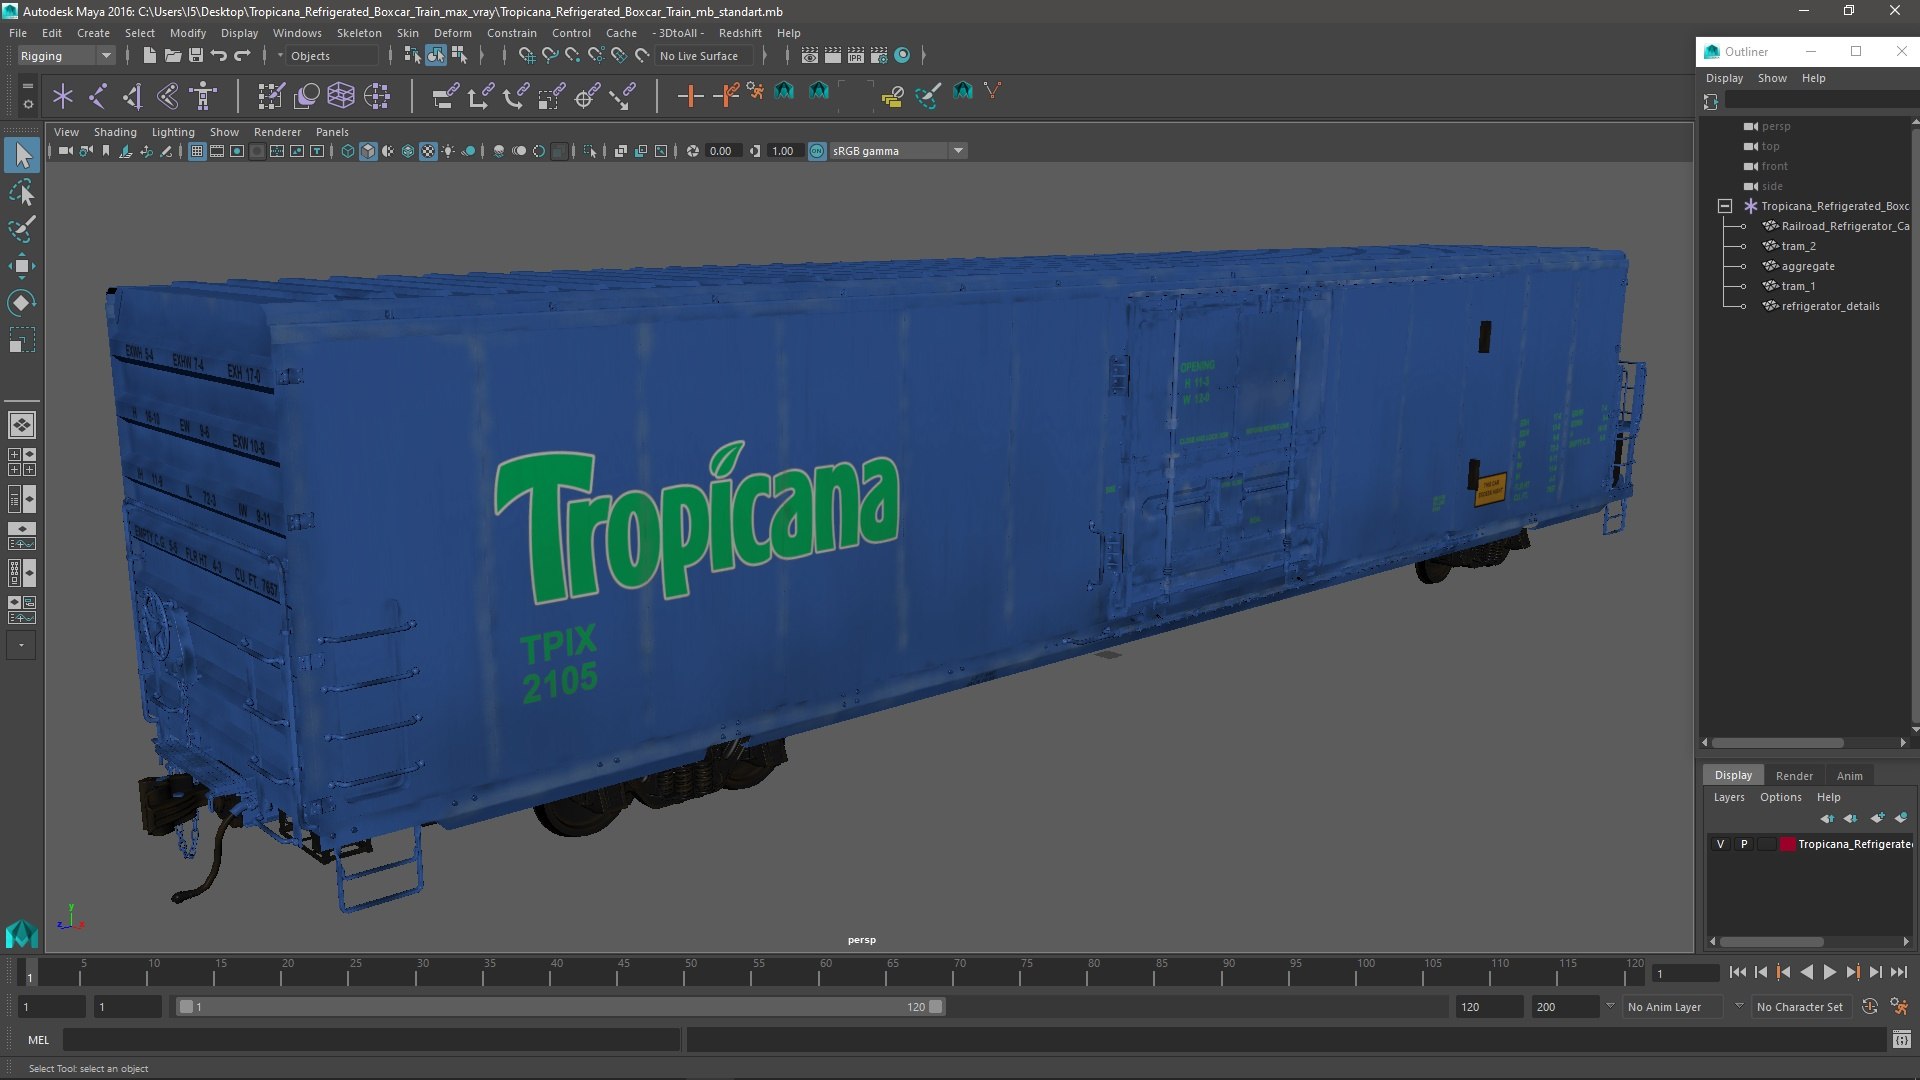Activate the Rotate tool
The width and height of the screenshot is (1920, 1080).
(22, 303)
